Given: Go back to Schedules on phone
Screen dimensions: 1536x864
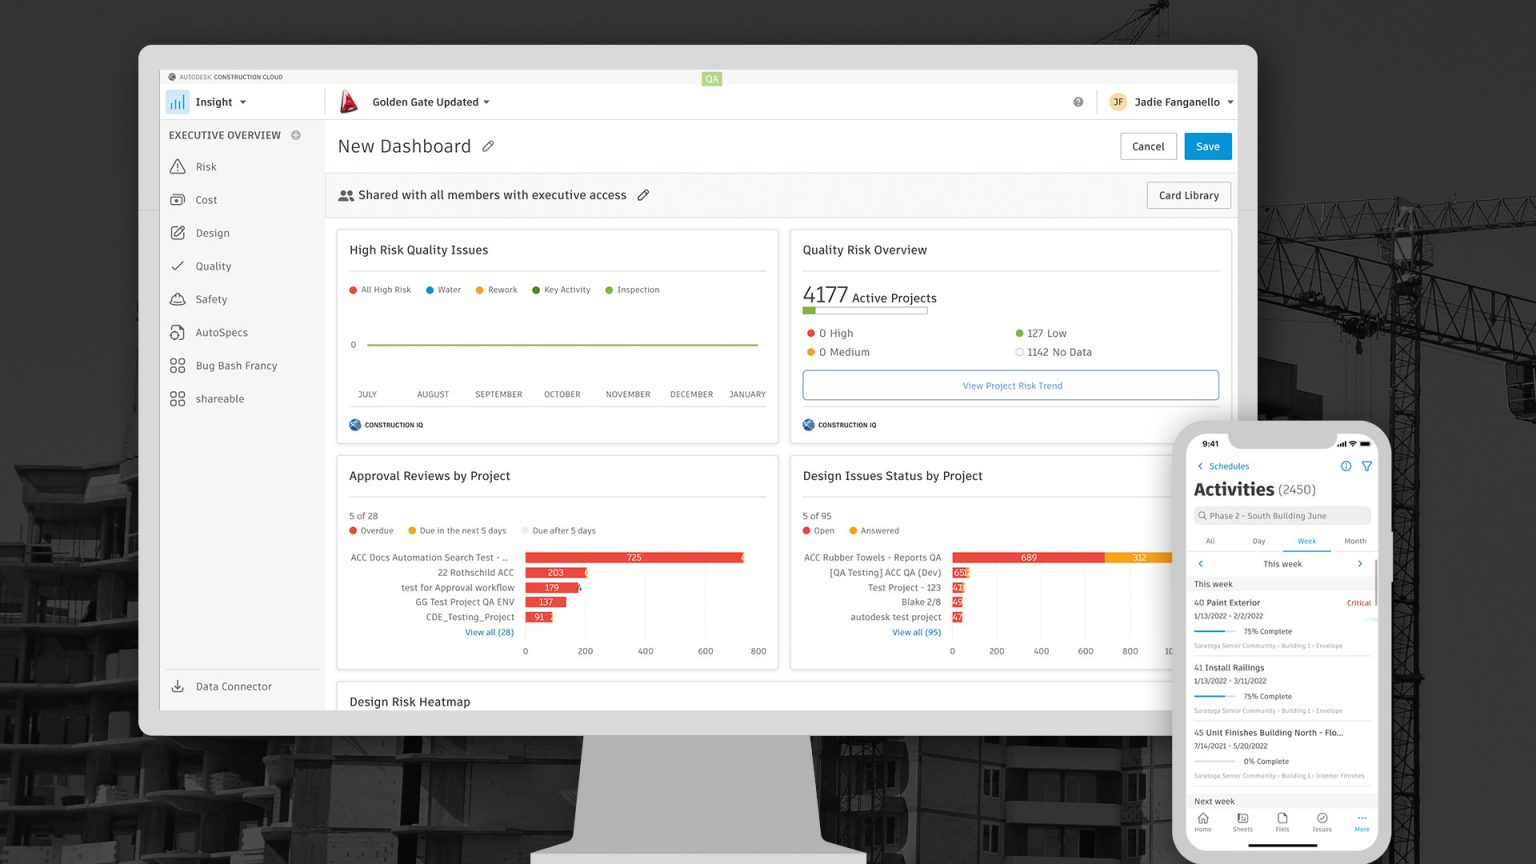Looking at the screenshot, I should [x=1223, y=466].
